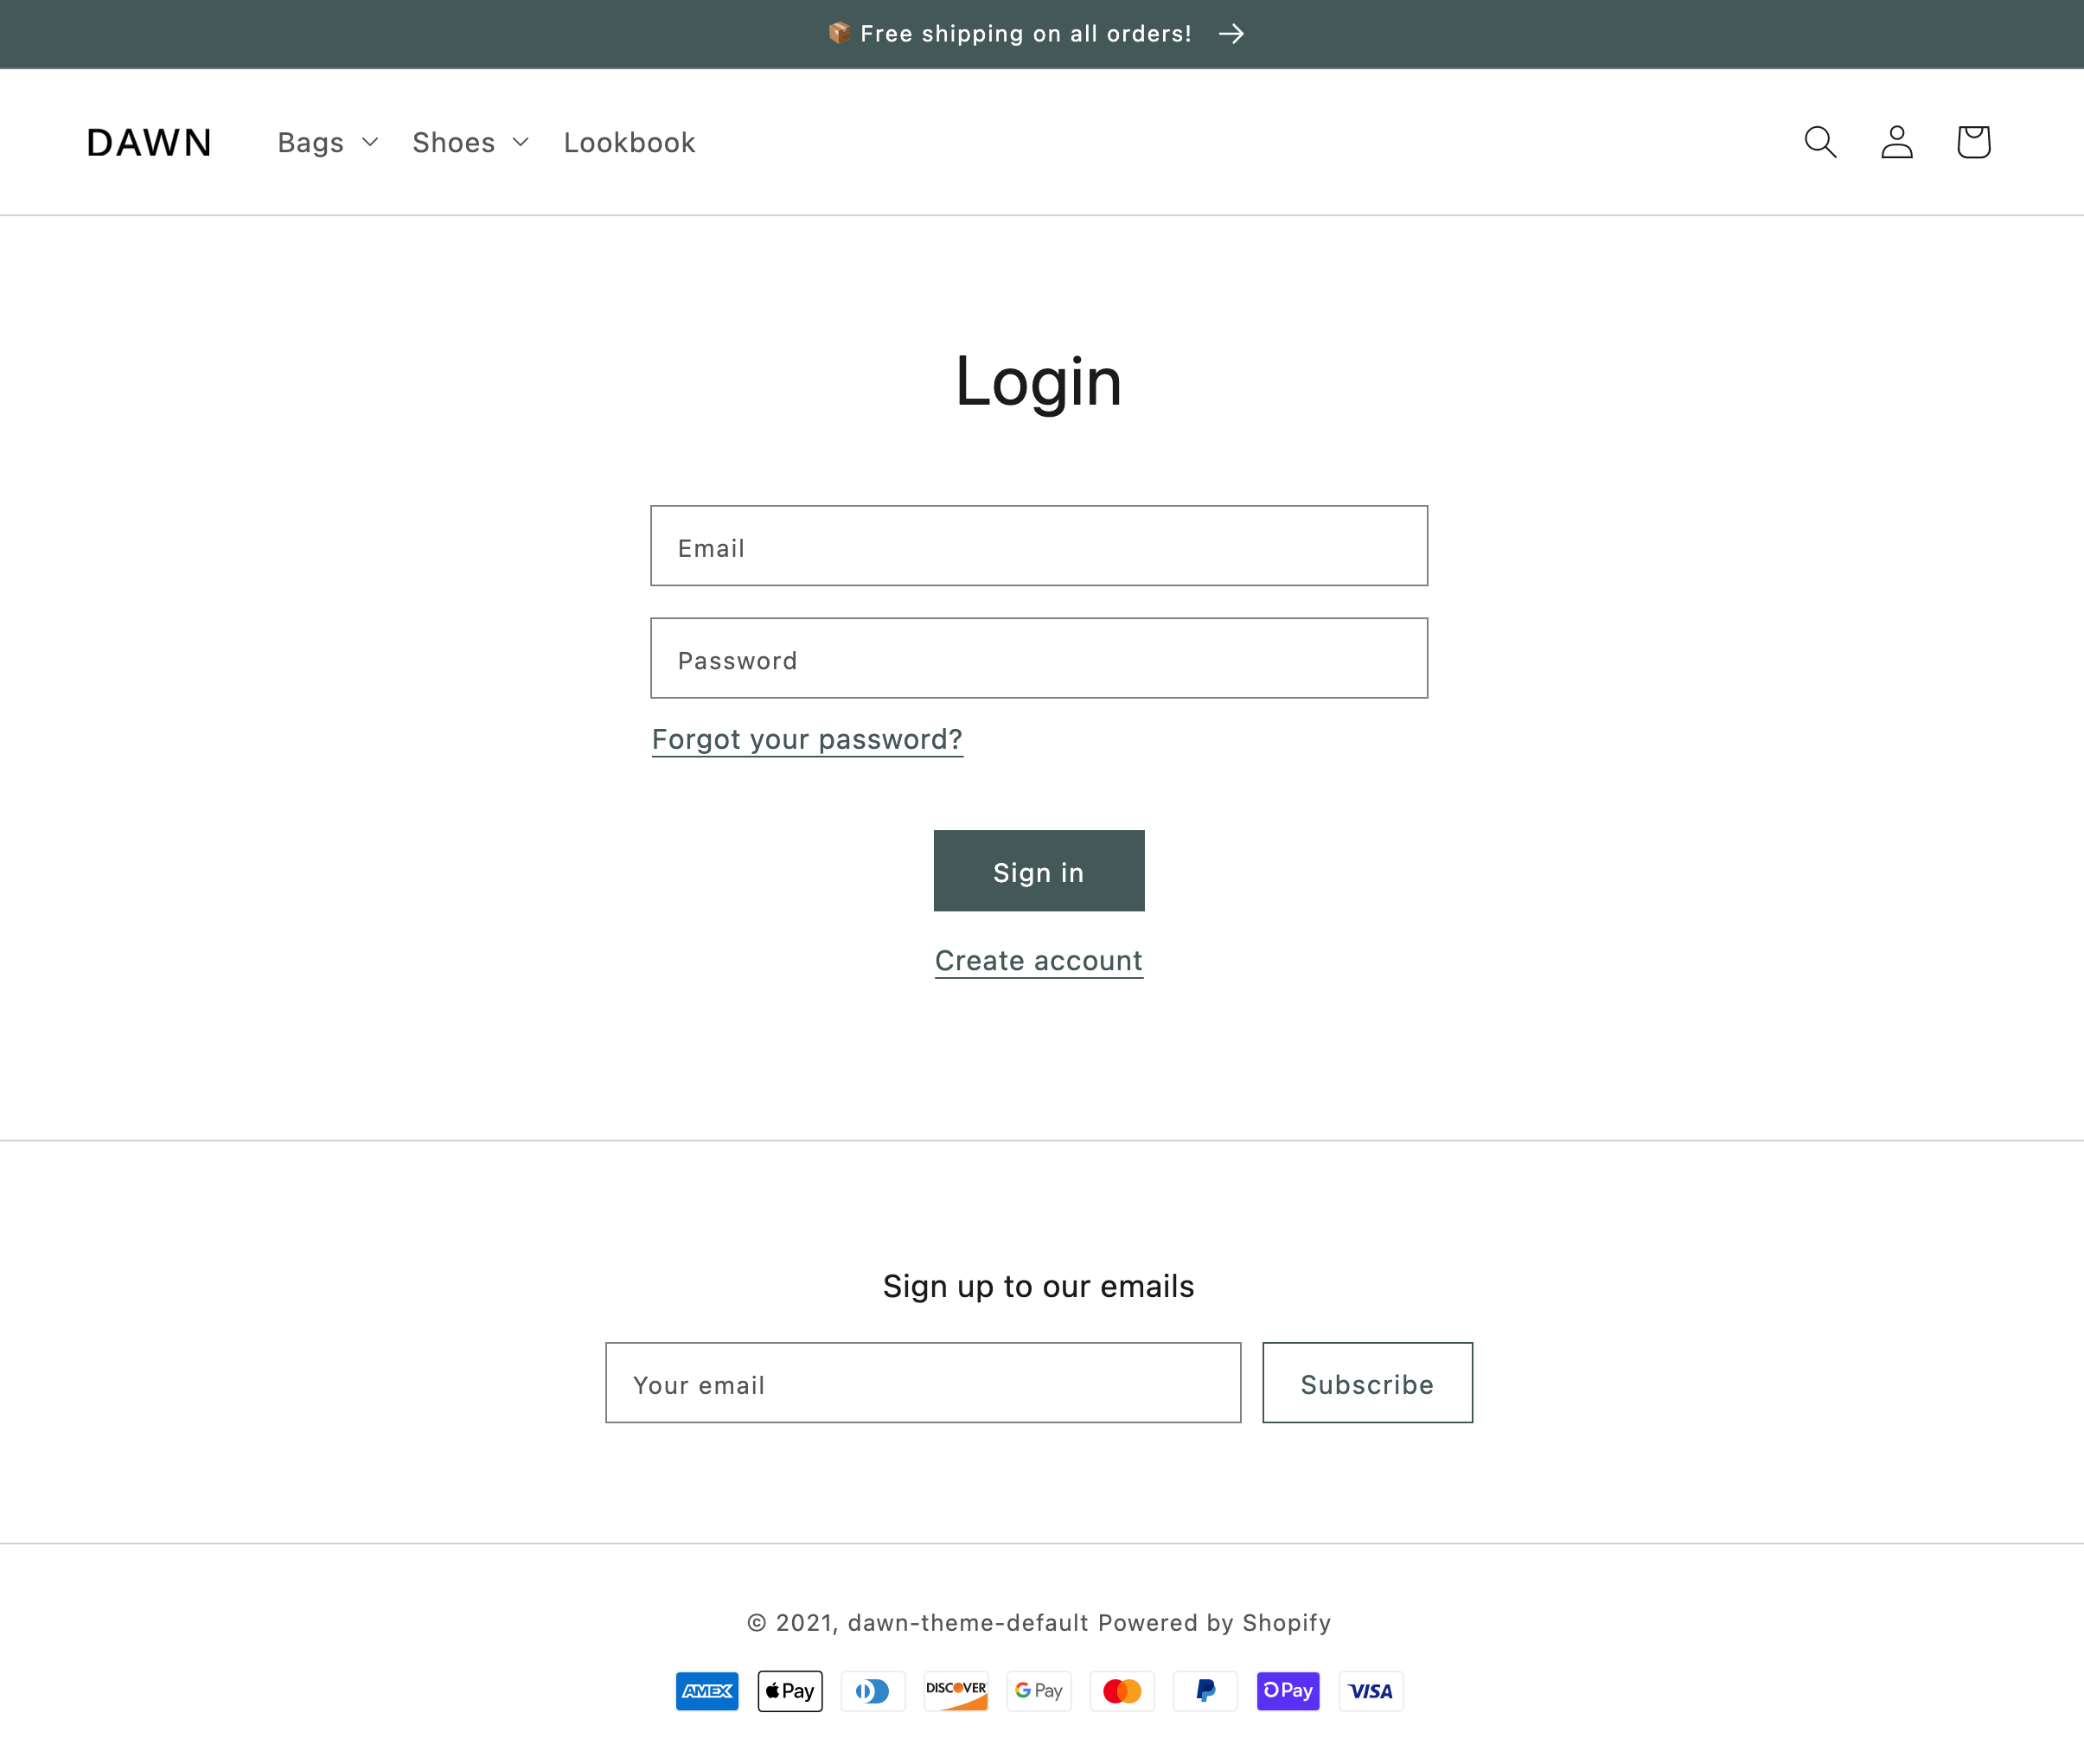
Task: Click the account user icon
Action: click(1896, 142)
